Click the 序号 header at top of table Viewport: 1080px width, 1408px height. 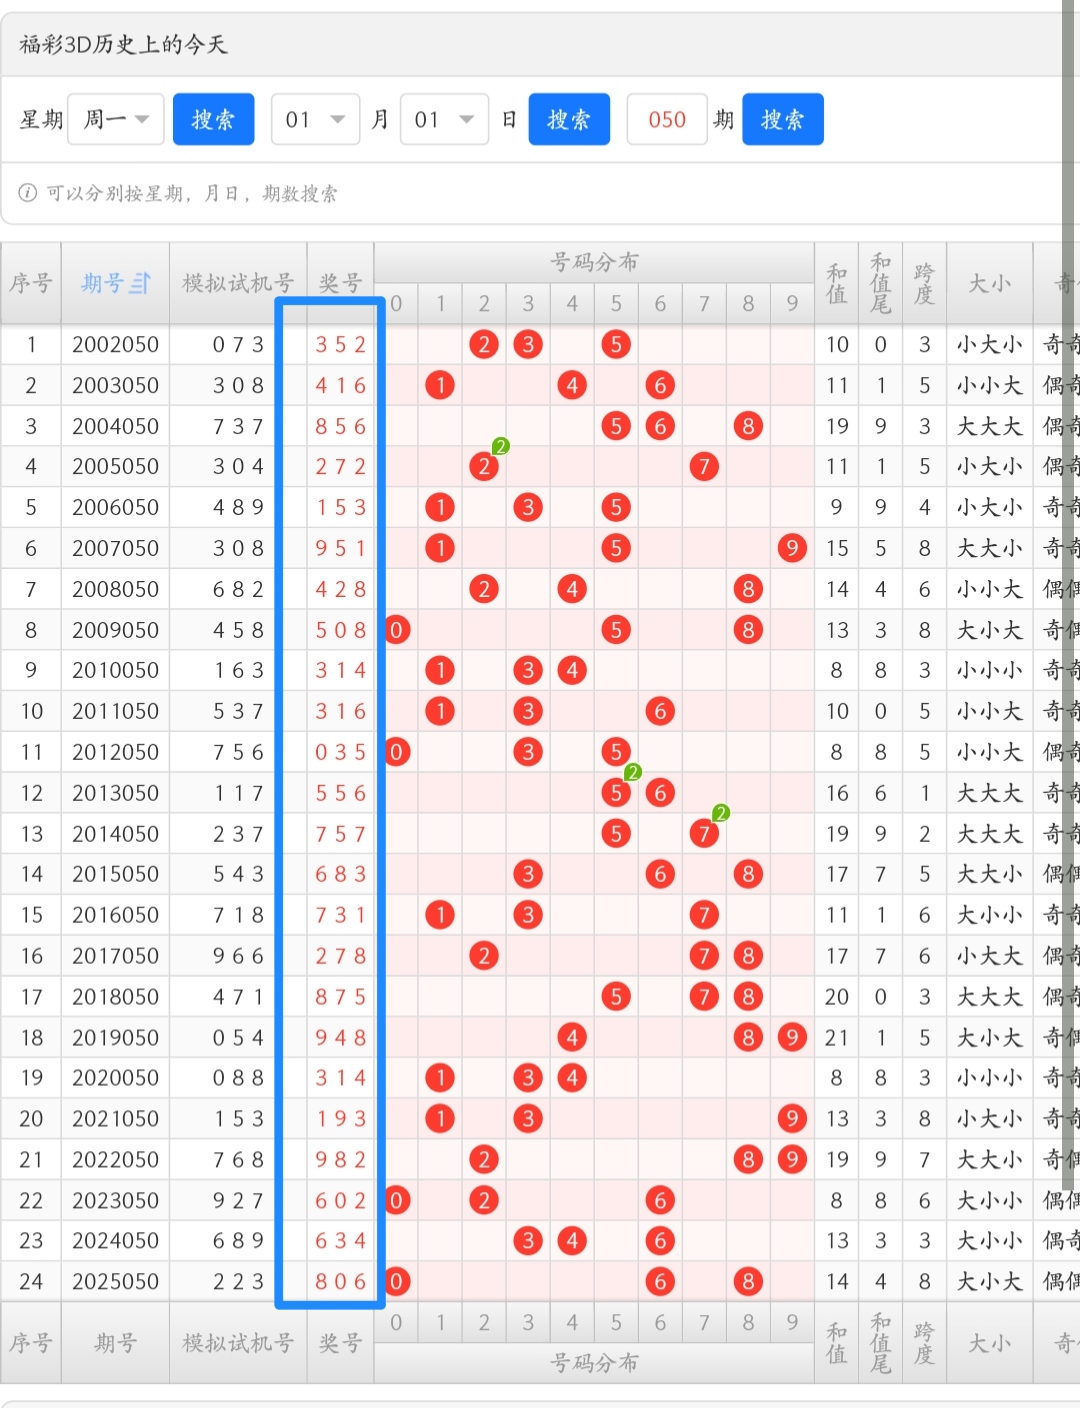point(31,283)
